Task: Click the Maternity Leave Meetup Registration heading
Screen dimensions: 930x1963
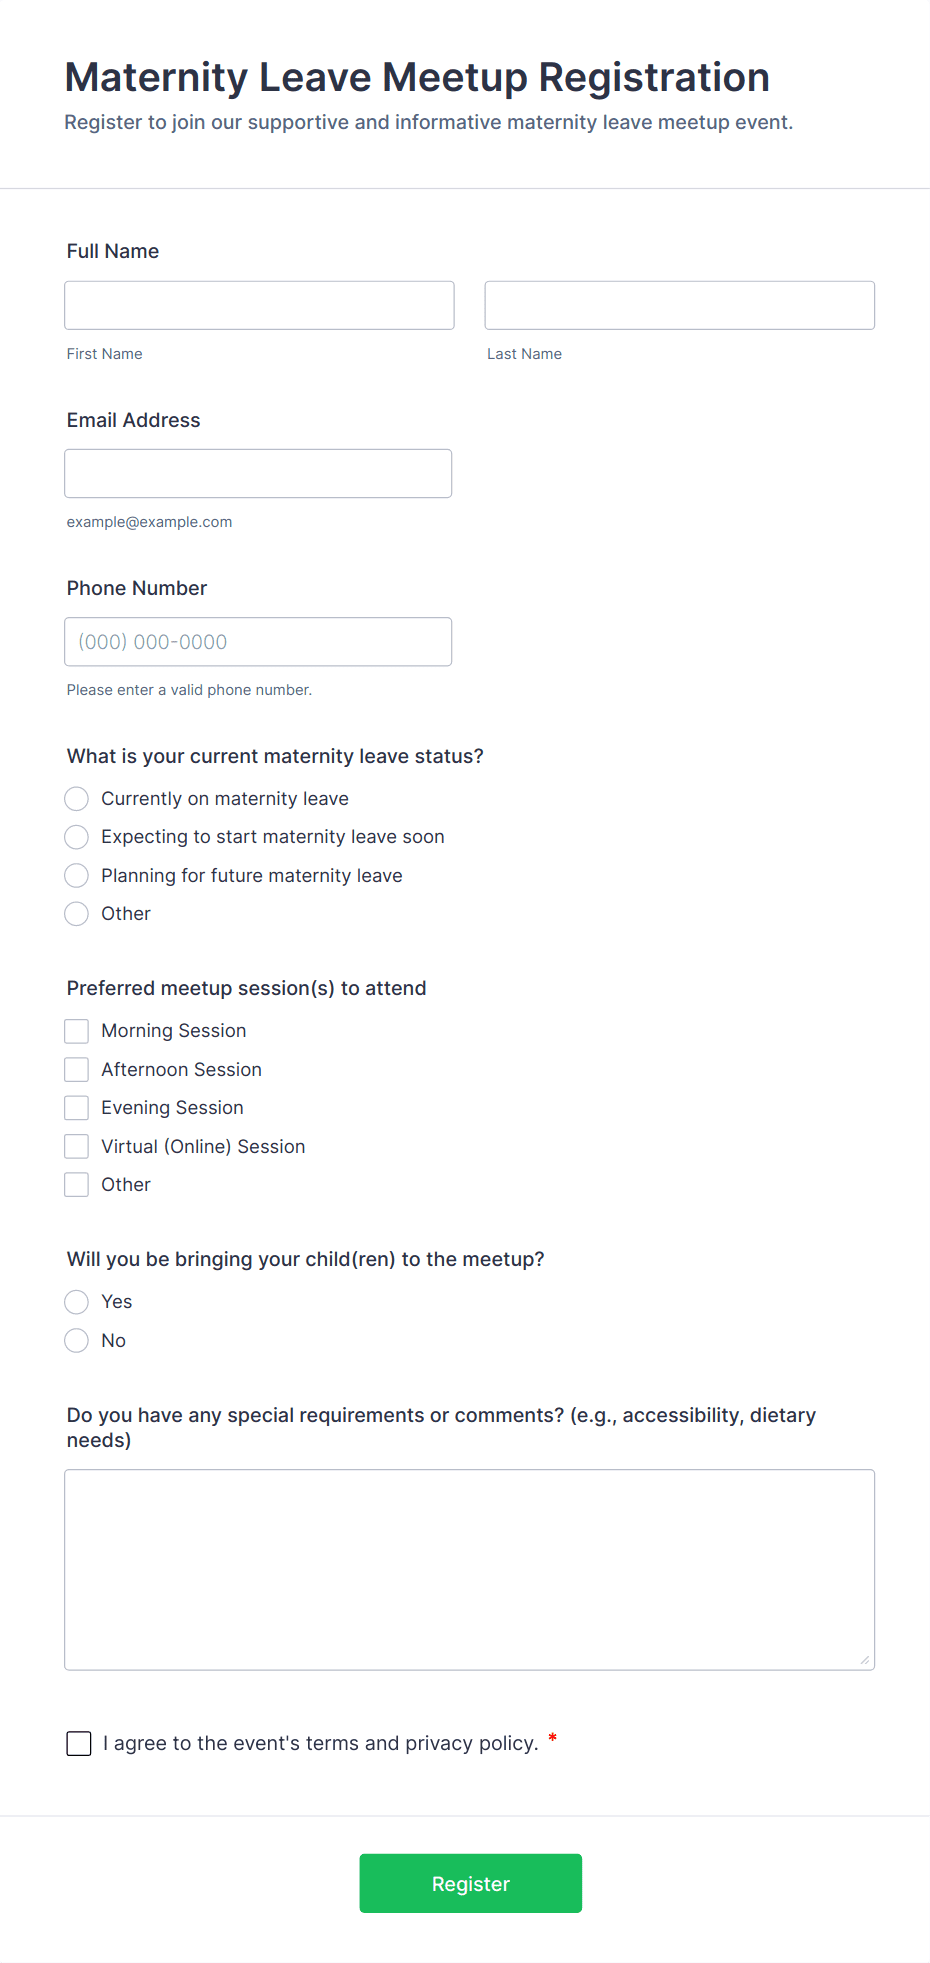Action: click(x=417, y=78)
